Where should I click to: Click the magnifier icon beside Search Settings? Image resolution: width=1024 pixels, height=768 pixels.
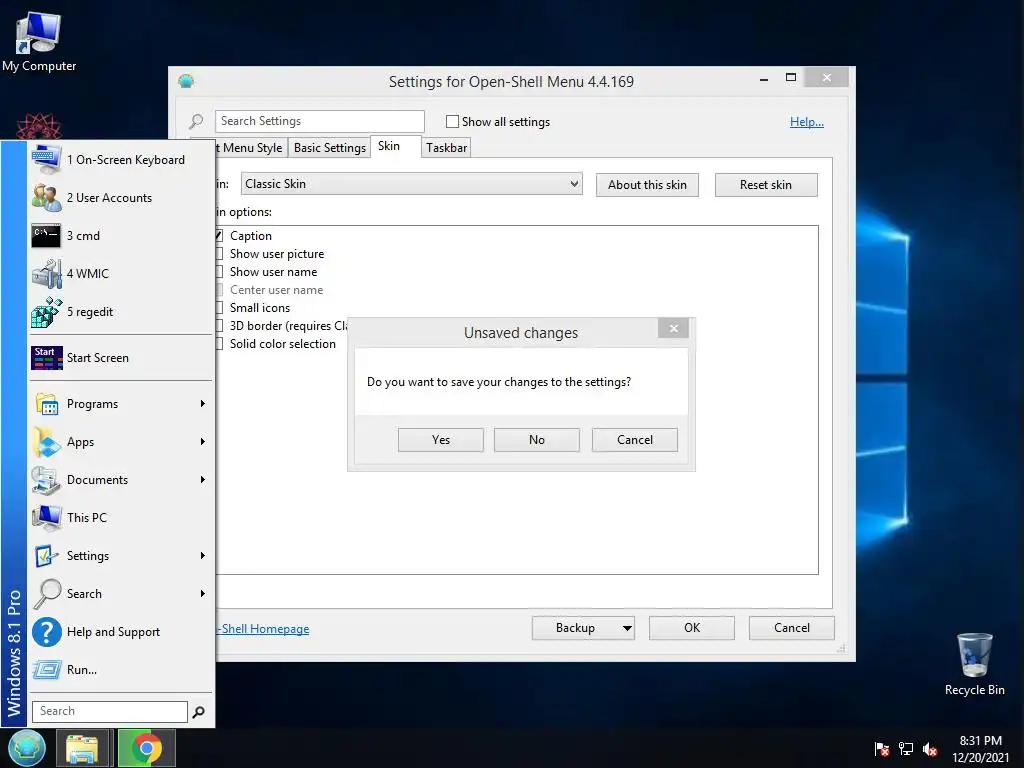196,121
